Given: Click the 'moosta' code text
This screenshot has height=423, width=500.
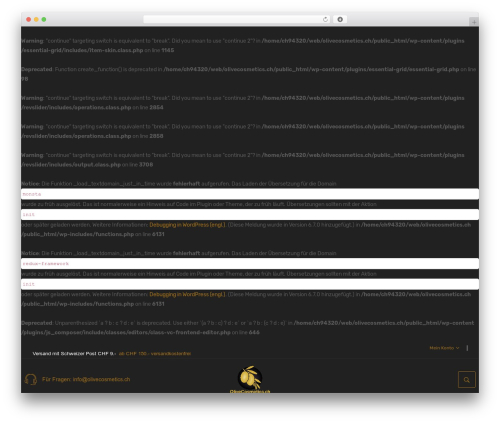Looking at the screenshot, I should pos(32,194).
